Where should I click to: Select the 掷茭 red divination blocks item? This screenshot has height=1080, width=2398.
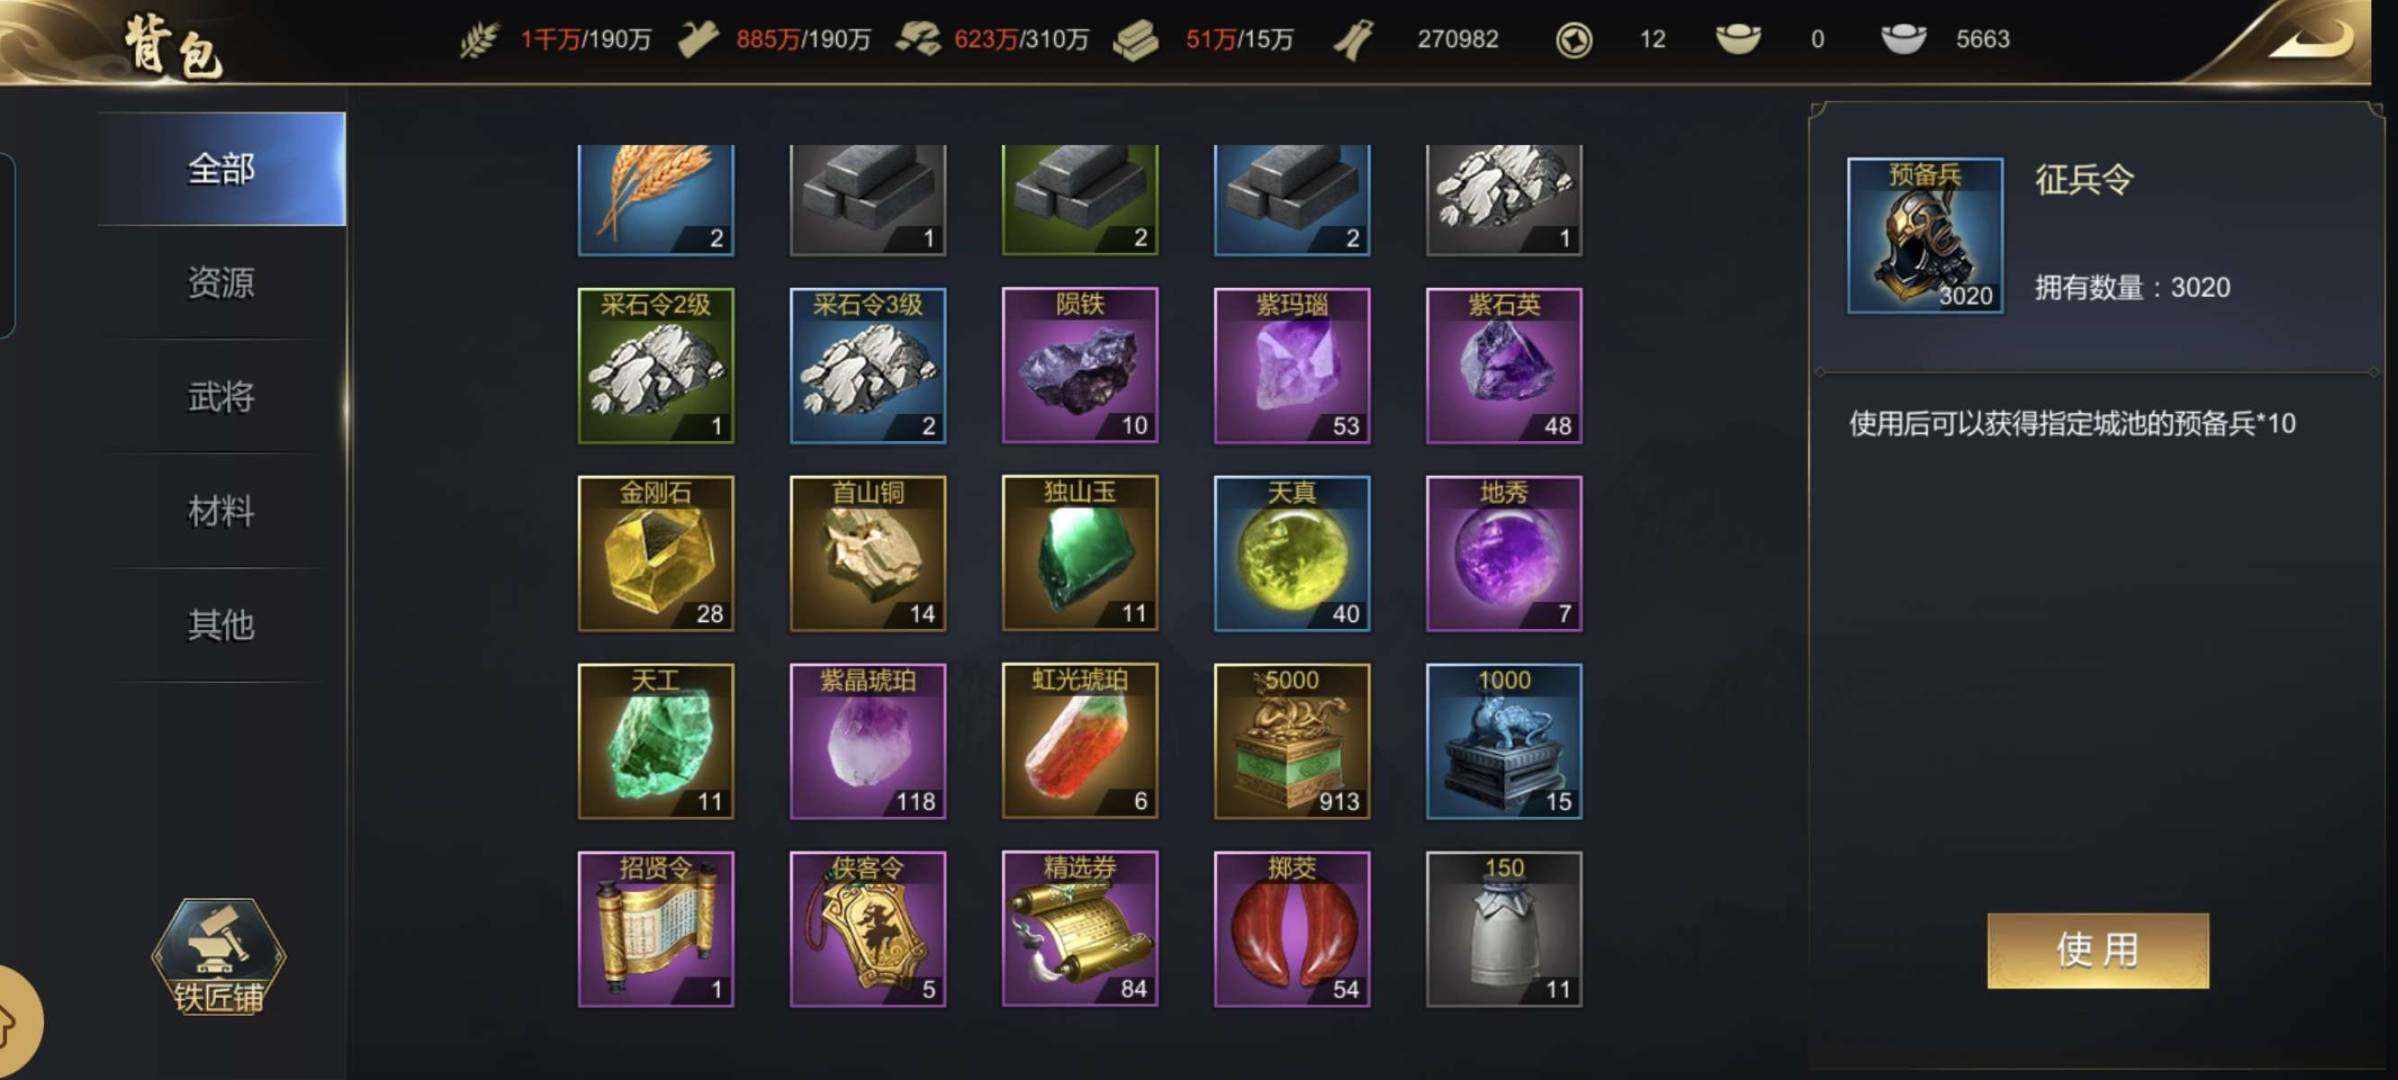(x=1292, y=929)
